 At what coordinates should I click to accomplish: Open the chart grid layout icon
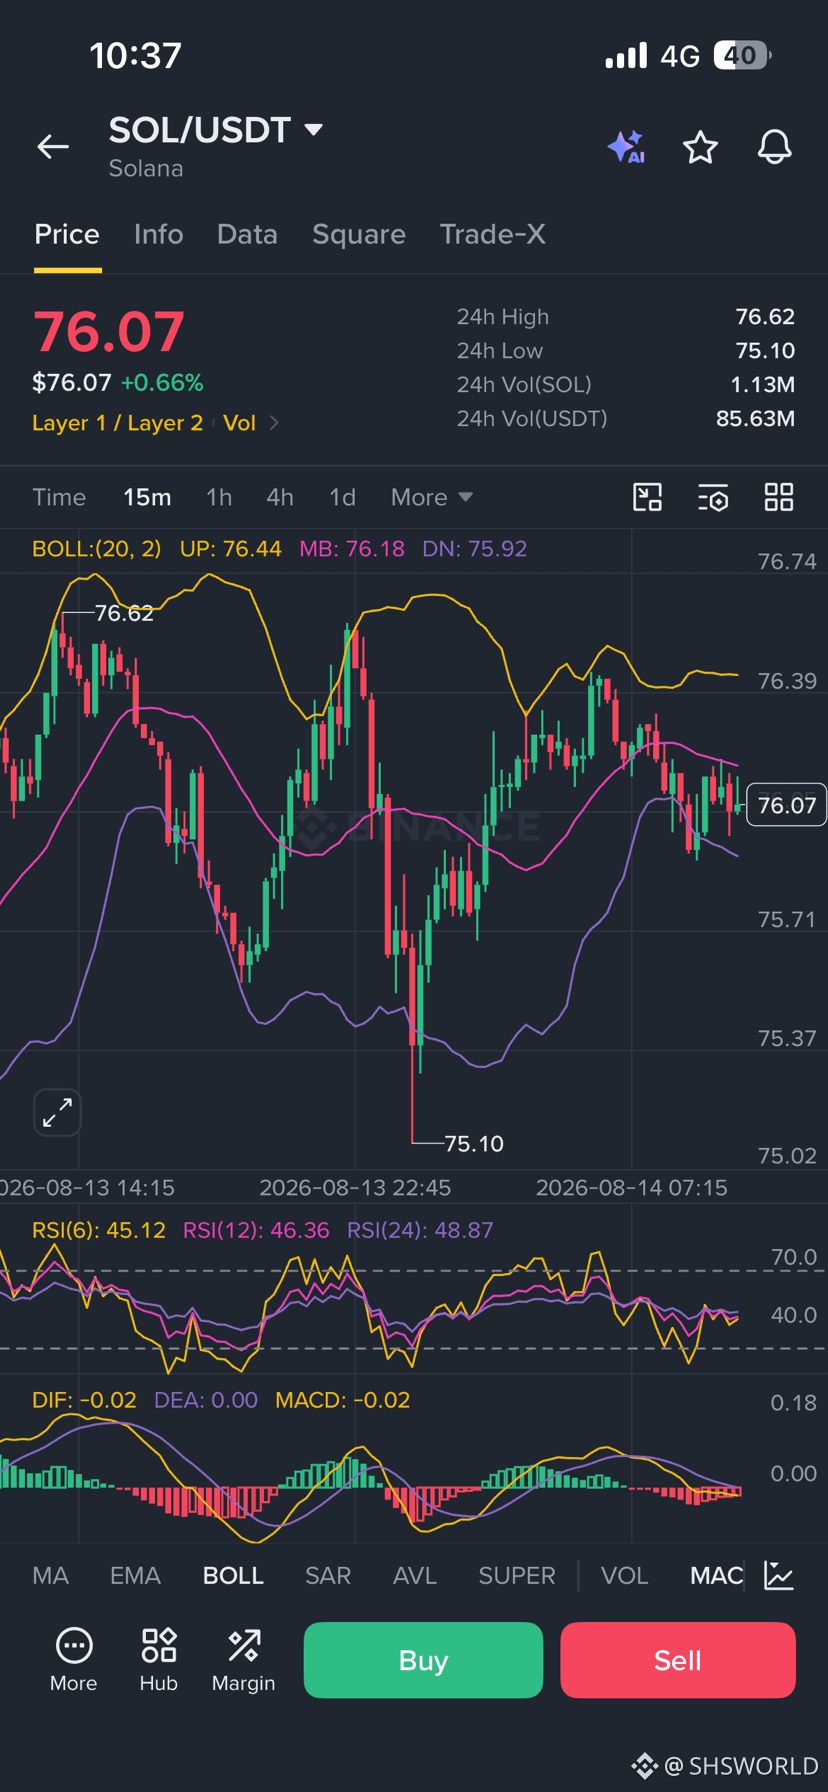point(779,497)
